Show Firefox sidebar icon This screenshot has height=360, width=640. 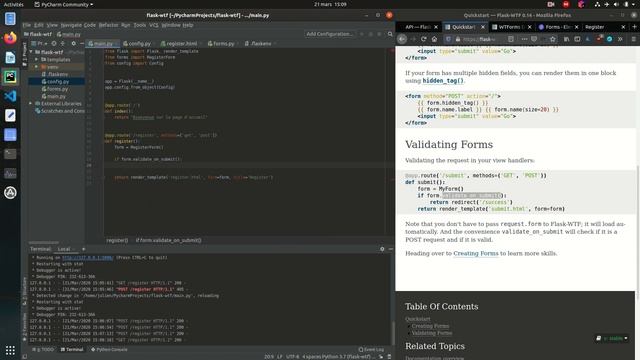(x=577, y=39)
